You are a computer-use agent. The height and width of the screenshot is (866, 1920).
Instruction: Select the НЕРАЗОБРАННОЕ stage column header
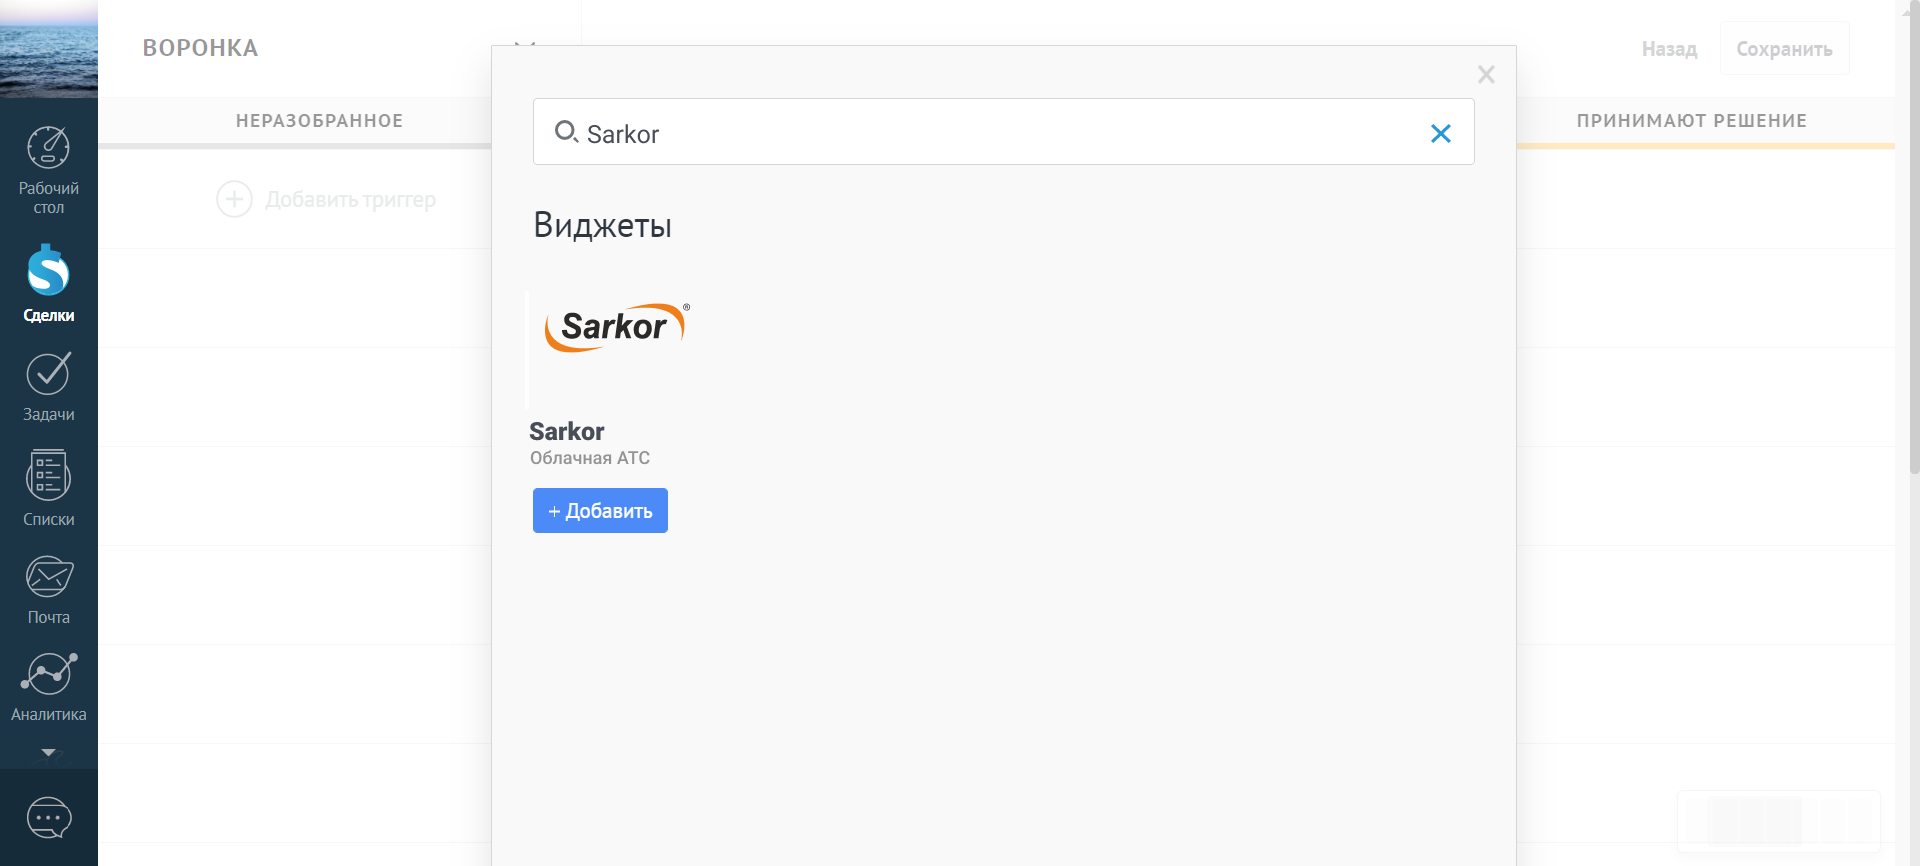click(319, 121)
